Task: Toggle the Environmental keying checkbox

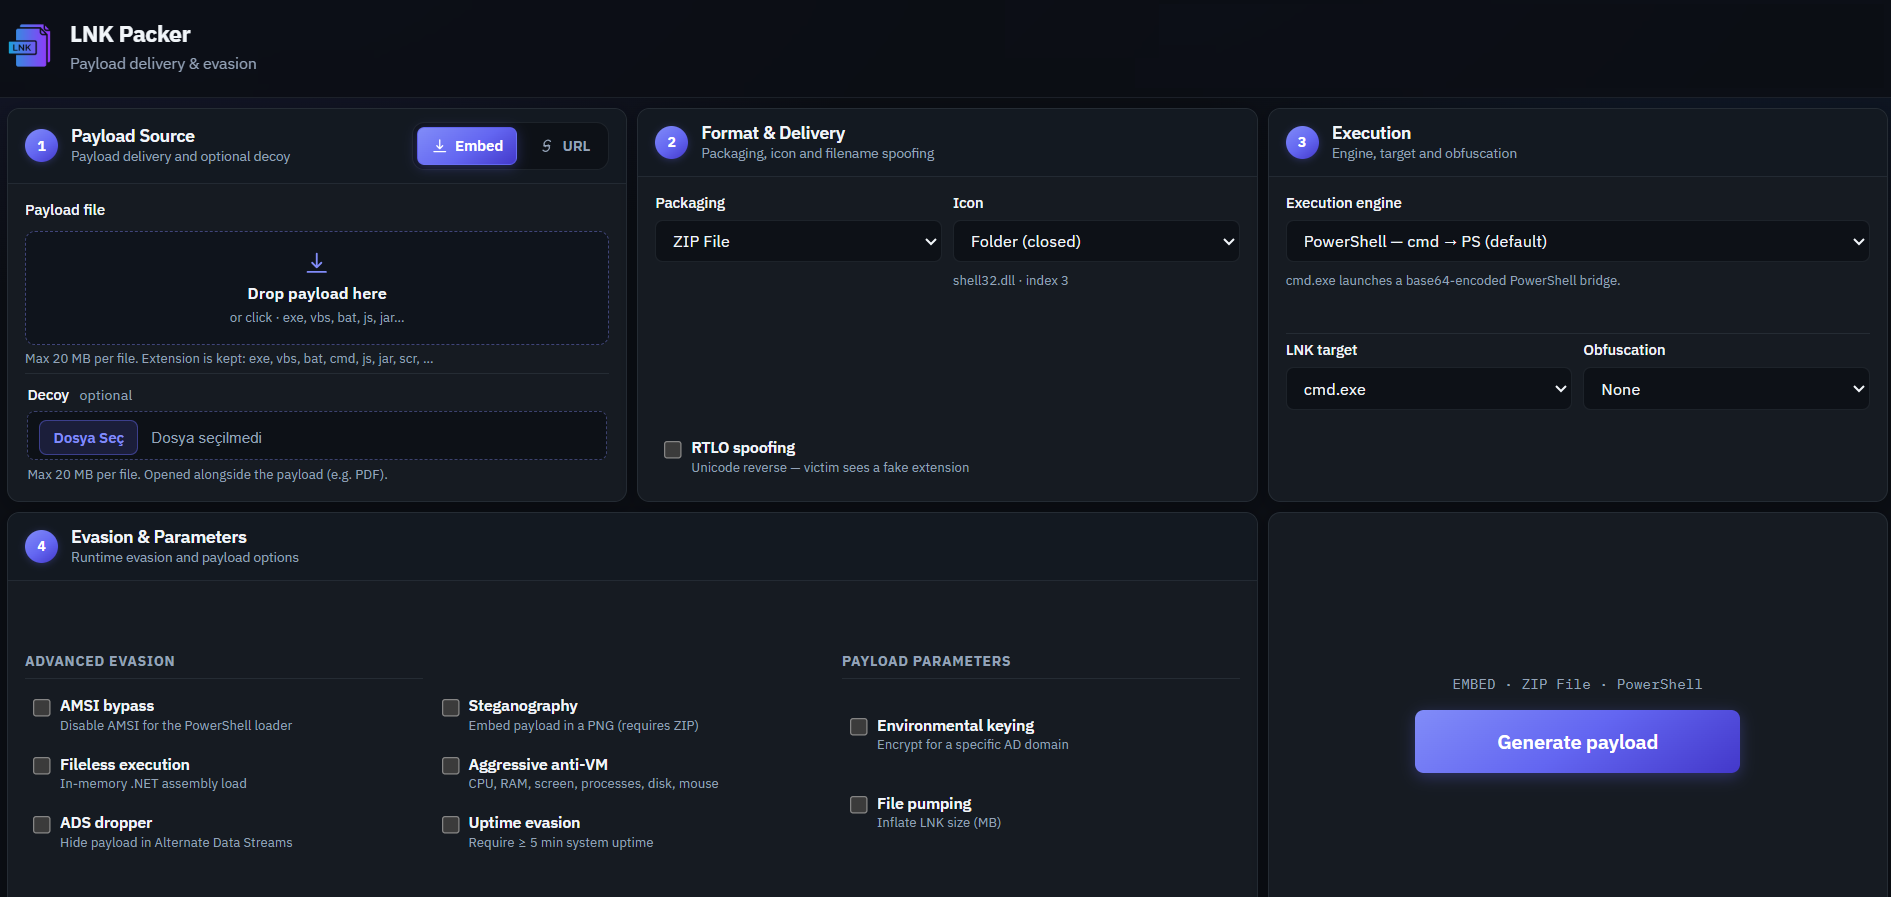Action: point(859,727)
